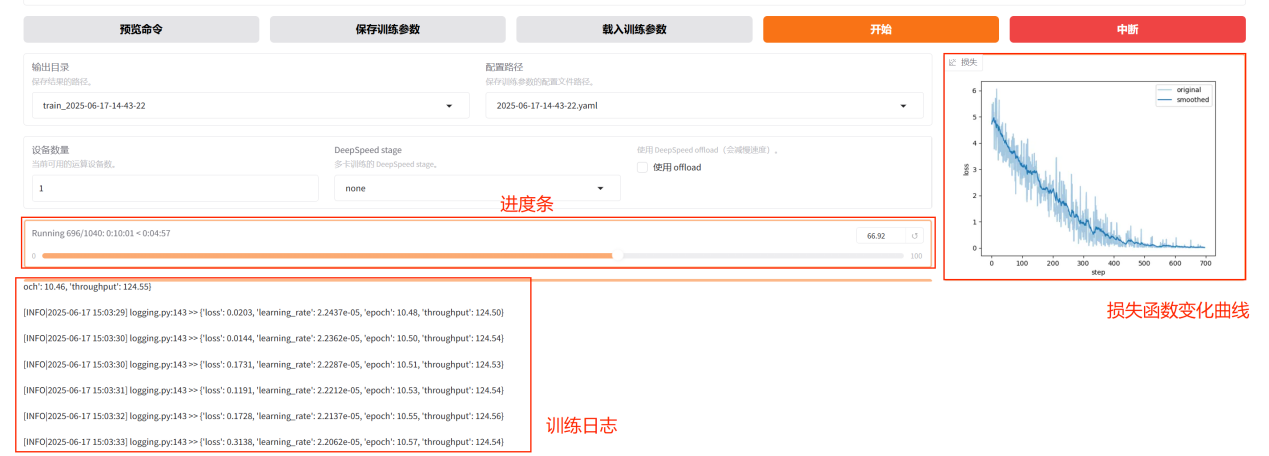This screenshot has height=456, width=1269.
Task: Click the smoothed legend entry in the loss plot
Action: [x=1192, y=100]
